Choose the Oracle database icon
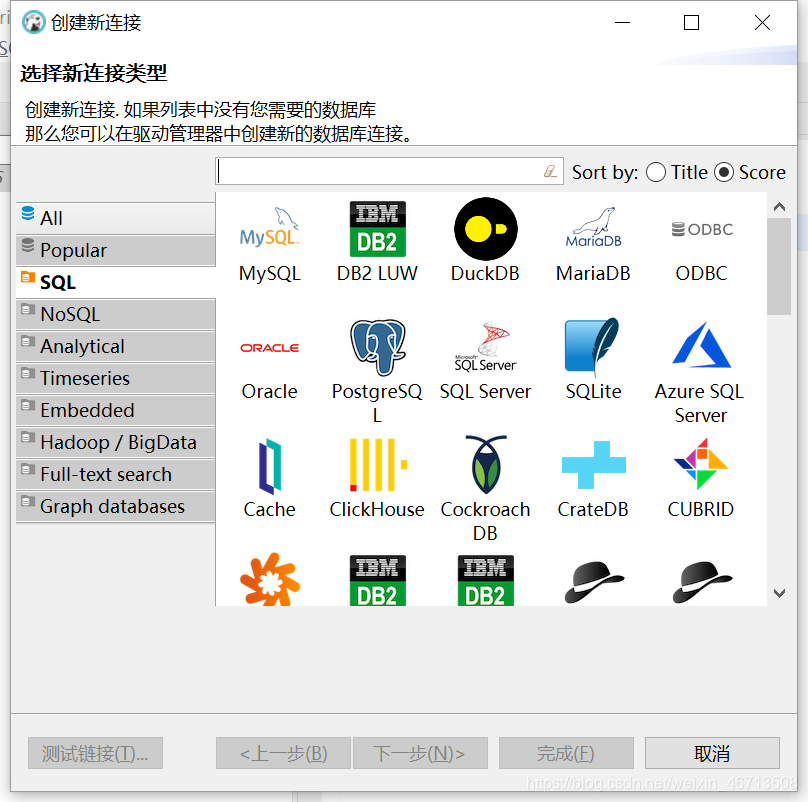The width and height of the screenshot is (808, 802). pos(270,348)
